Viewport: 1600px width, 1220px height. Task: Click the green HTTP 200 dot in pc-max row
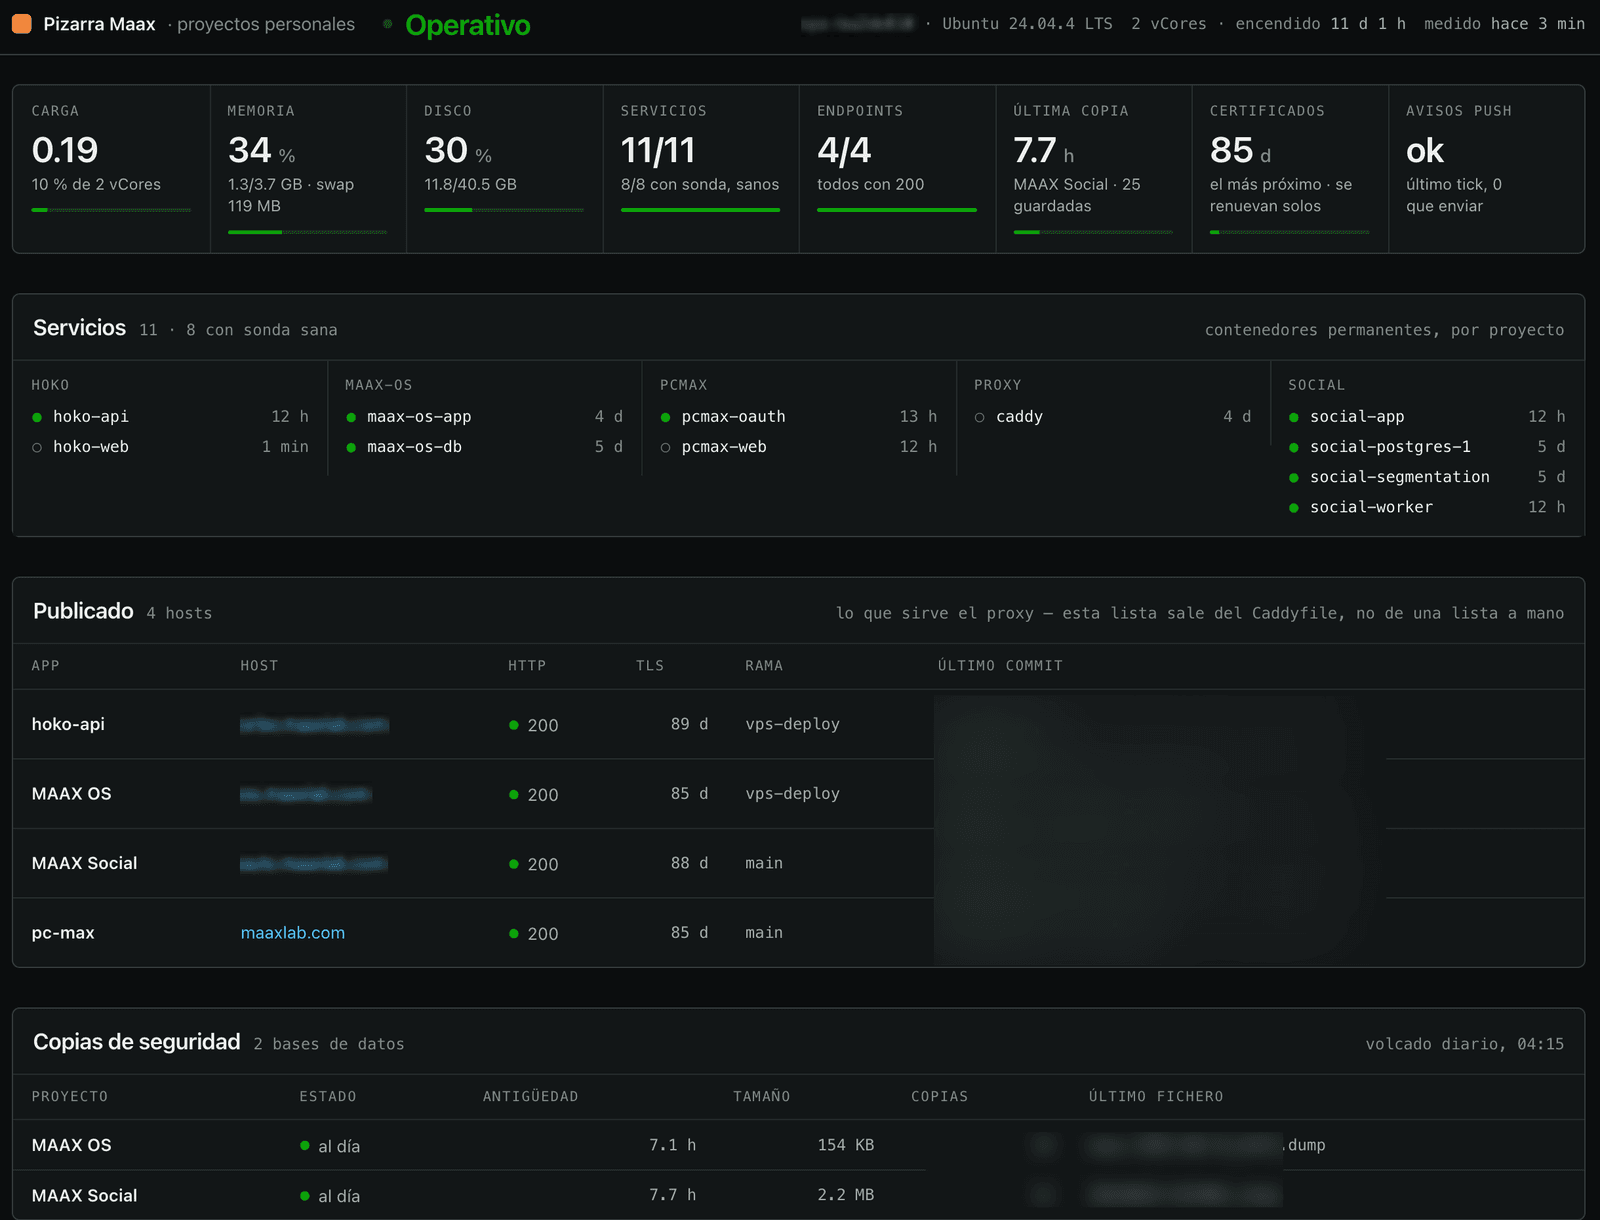[514, 933]
